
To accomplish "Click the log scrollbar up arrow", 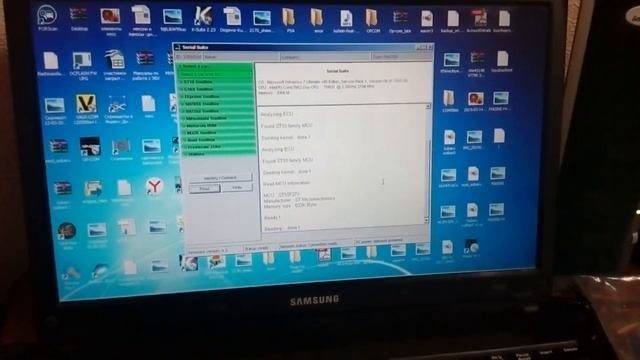I will pos(428,106).
